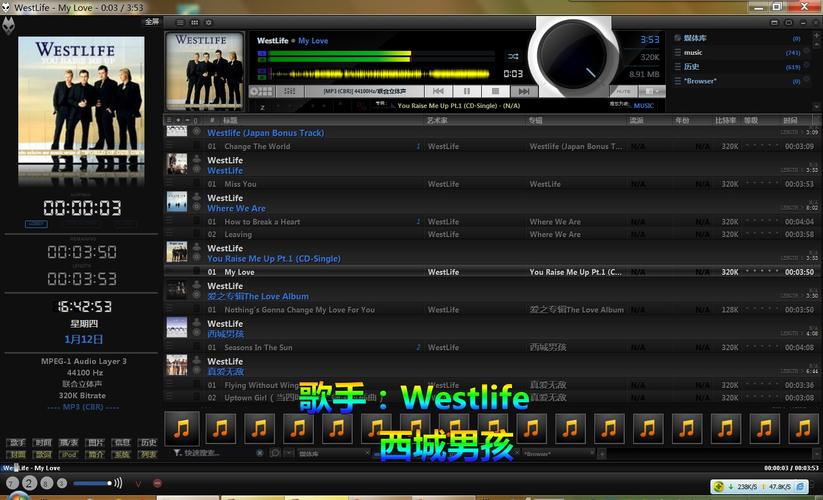Toggle the 歌词 lyrics button

coord(43,454)
